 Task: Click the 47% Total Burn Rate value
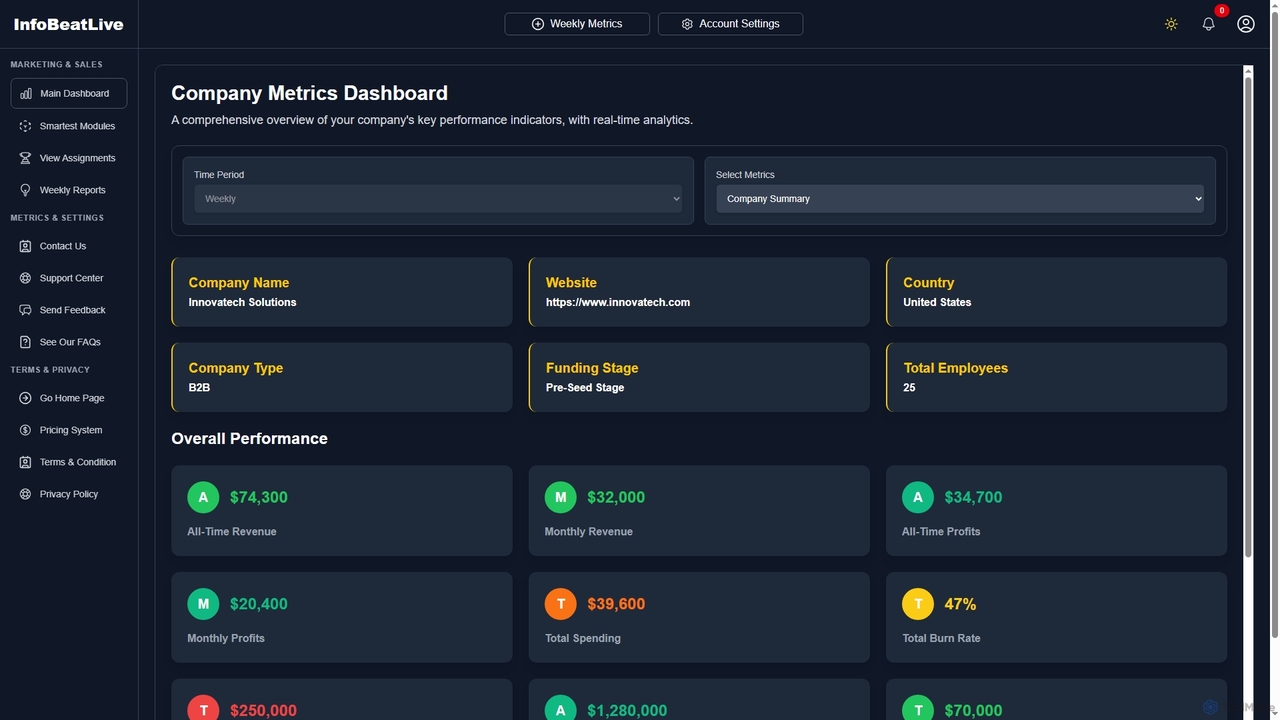click(x=961, y=604)
